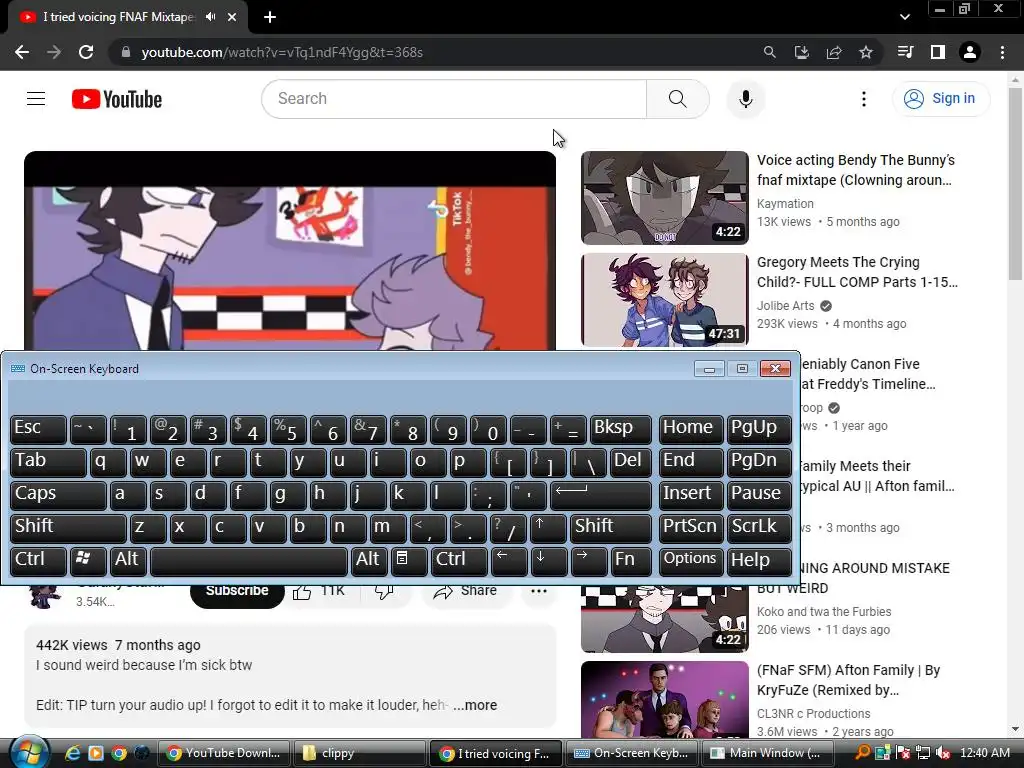Toggle left Alt key on On-Screen Keyboard

127,561
